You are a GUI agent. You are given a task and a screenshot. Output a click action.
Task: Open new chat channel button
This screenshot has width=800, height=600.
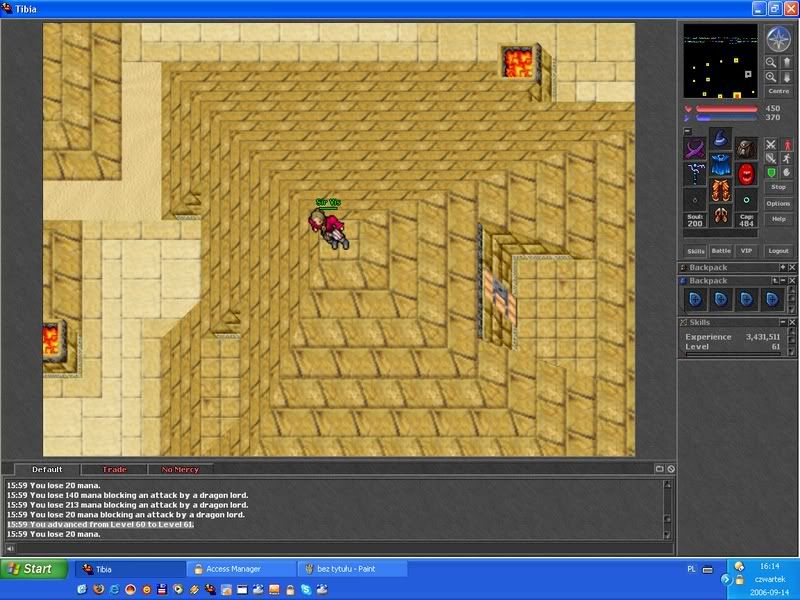pos(659,468)
